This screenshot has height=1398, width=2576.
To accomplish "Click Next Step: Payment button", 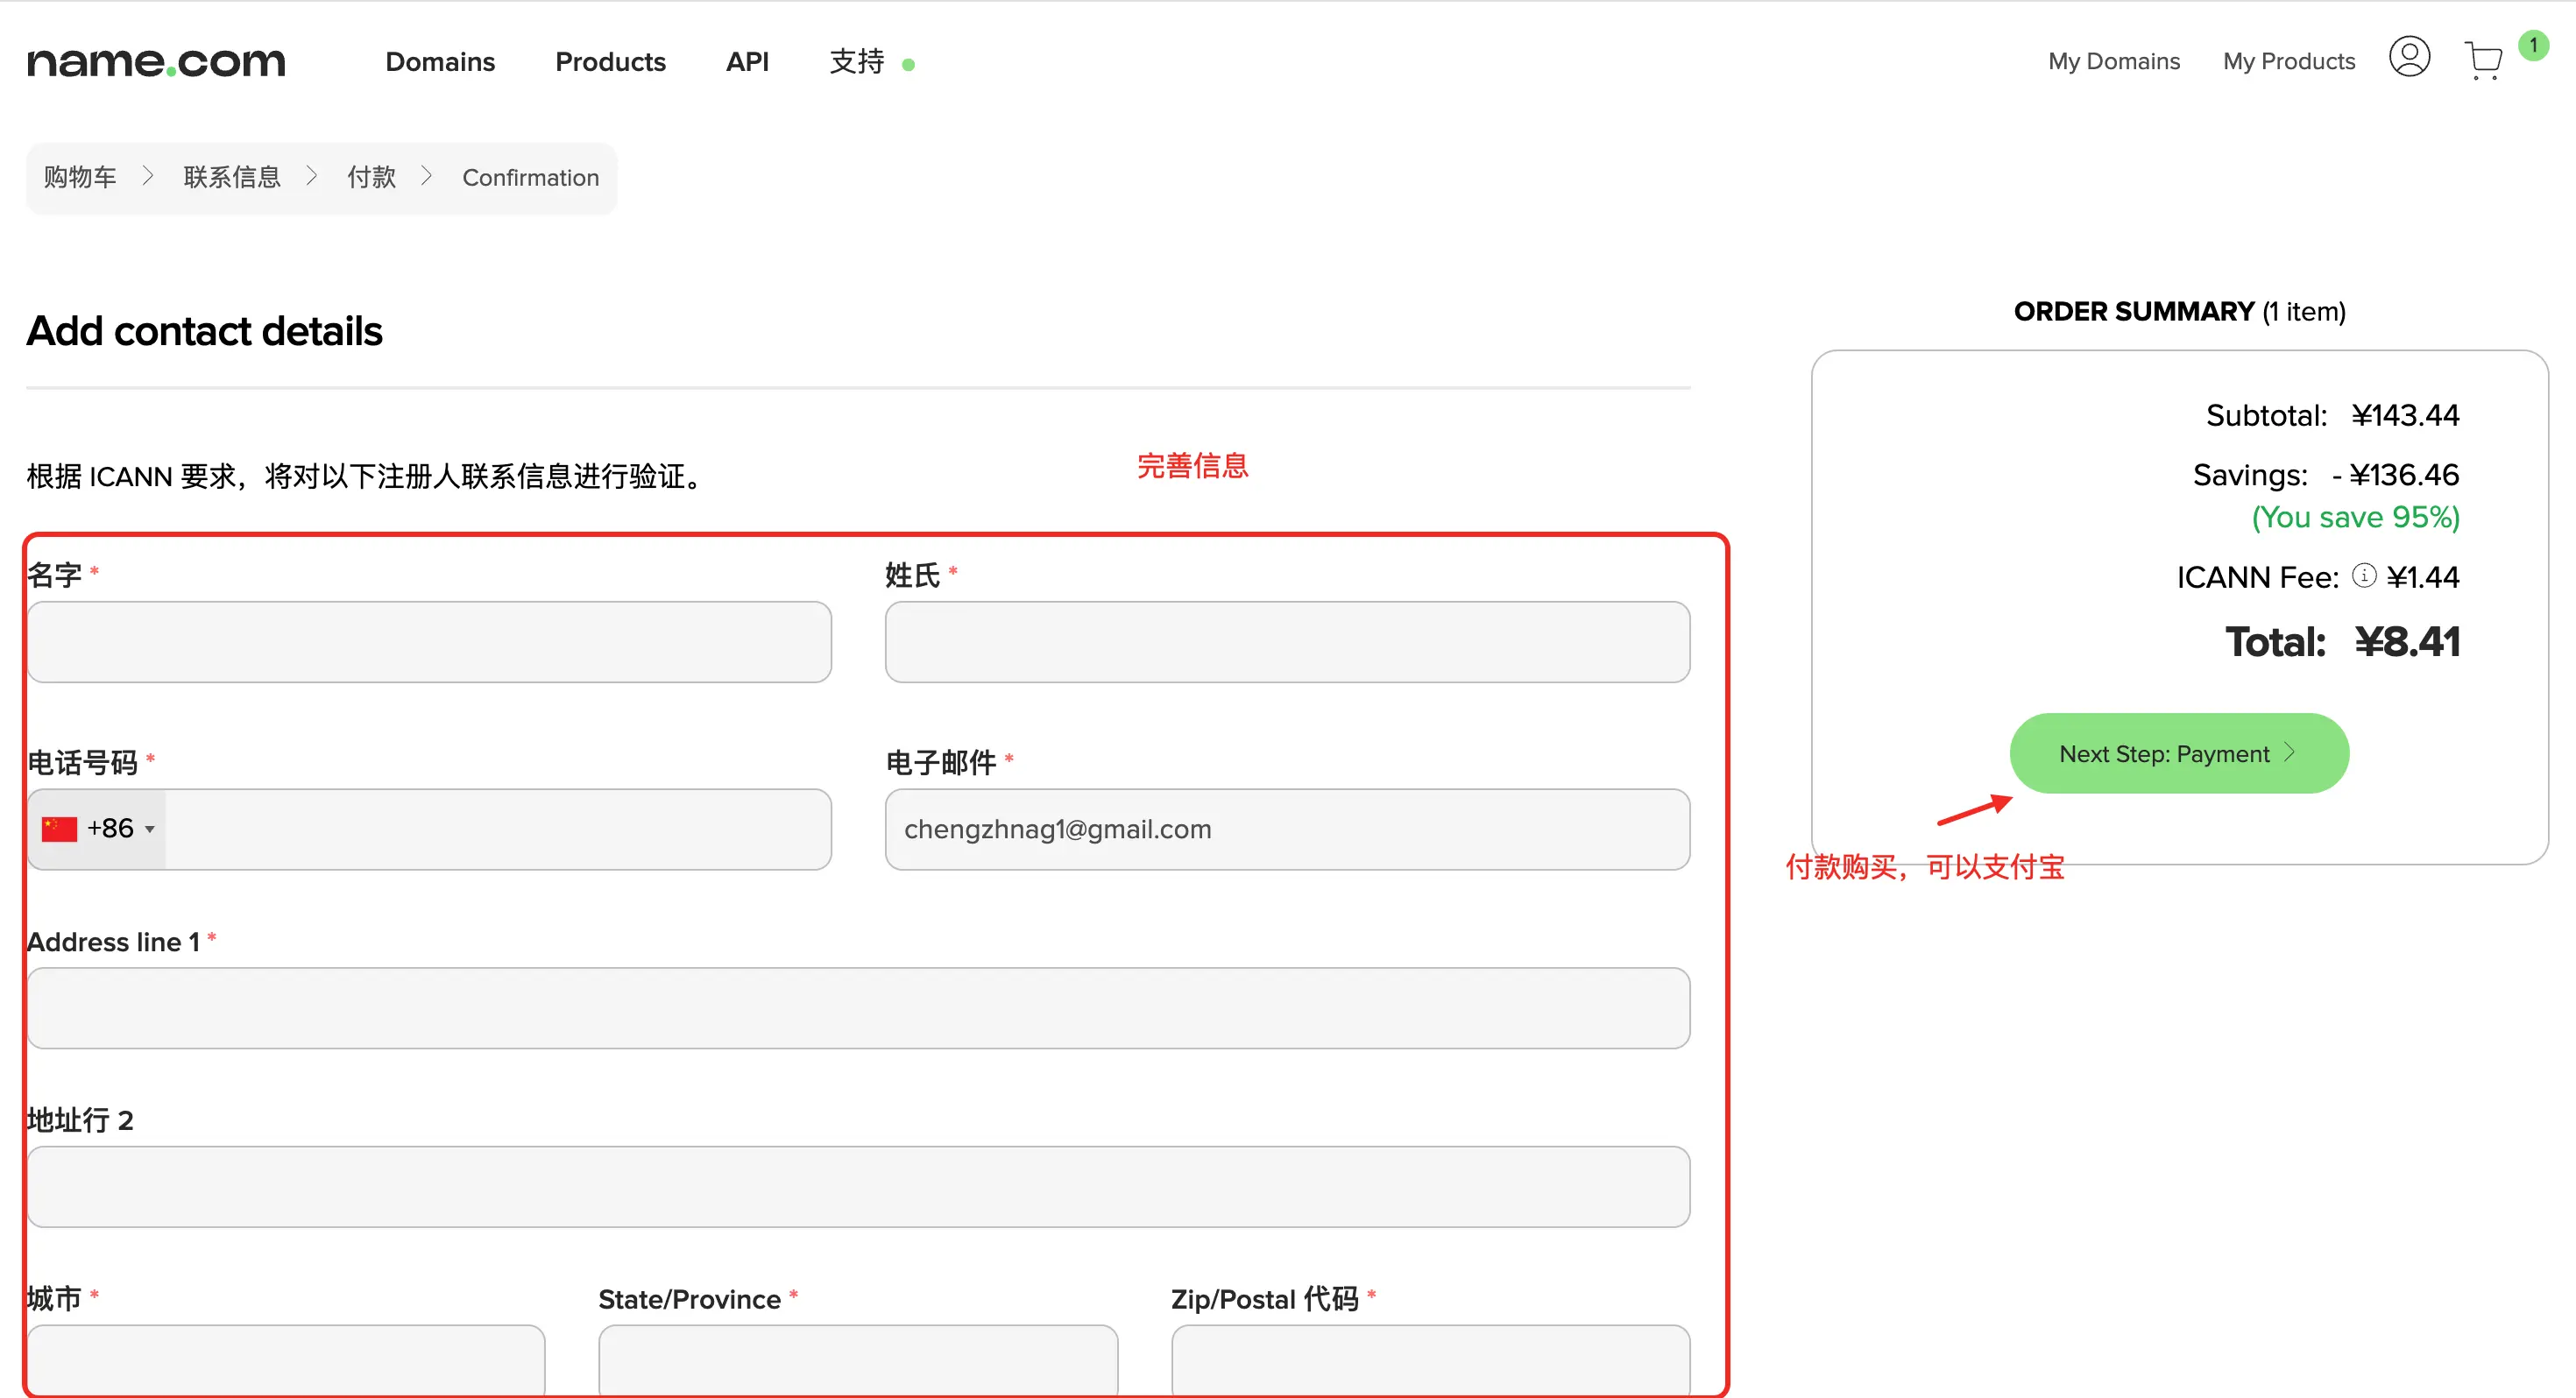I will pos(2178,753).
